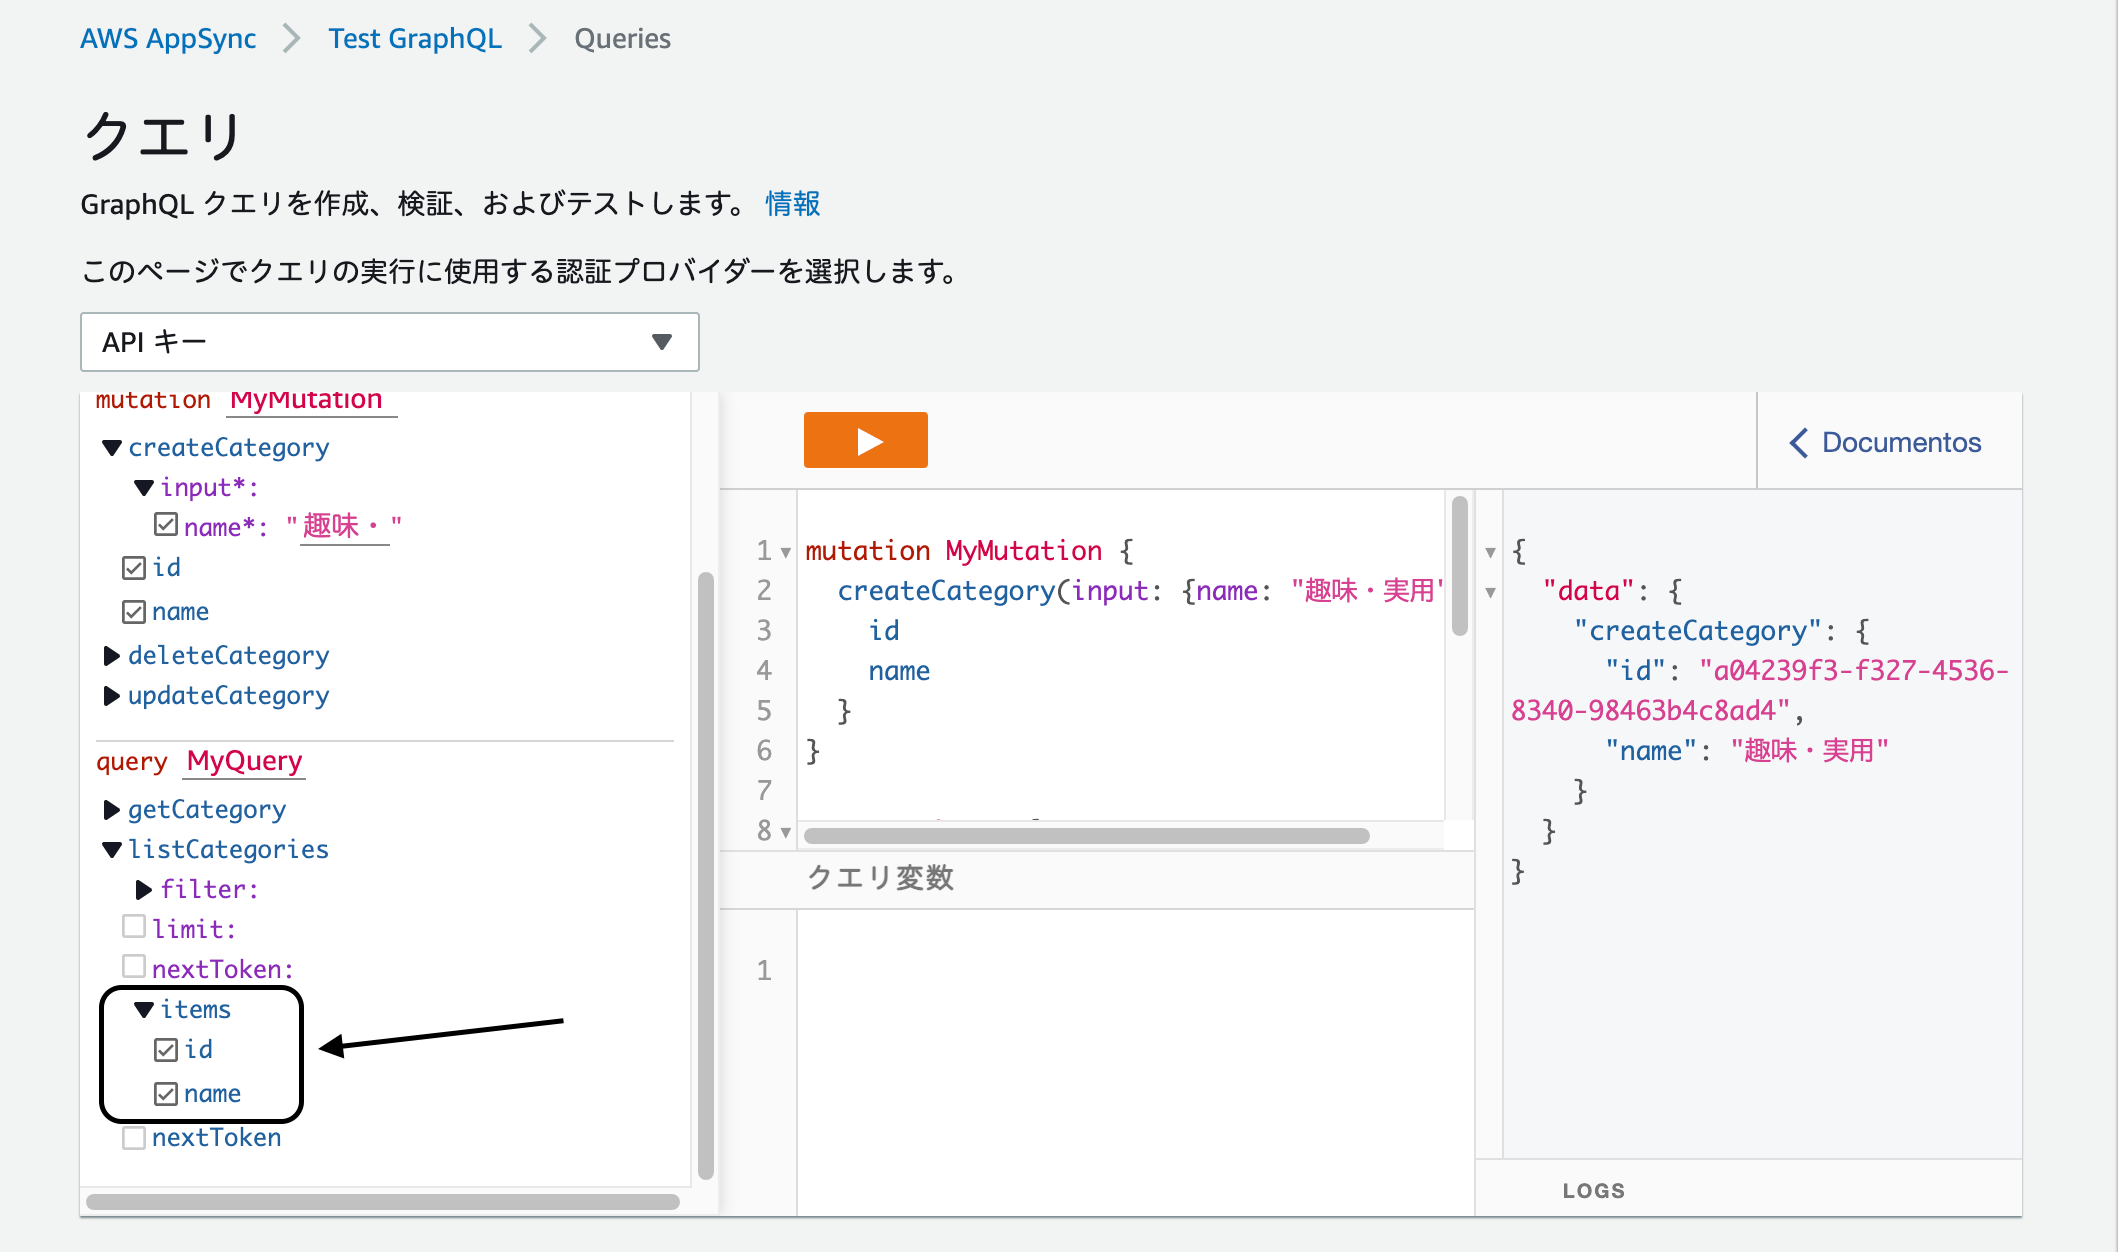
Task: Collapse the listCategories query
Action: click(112, 850)
